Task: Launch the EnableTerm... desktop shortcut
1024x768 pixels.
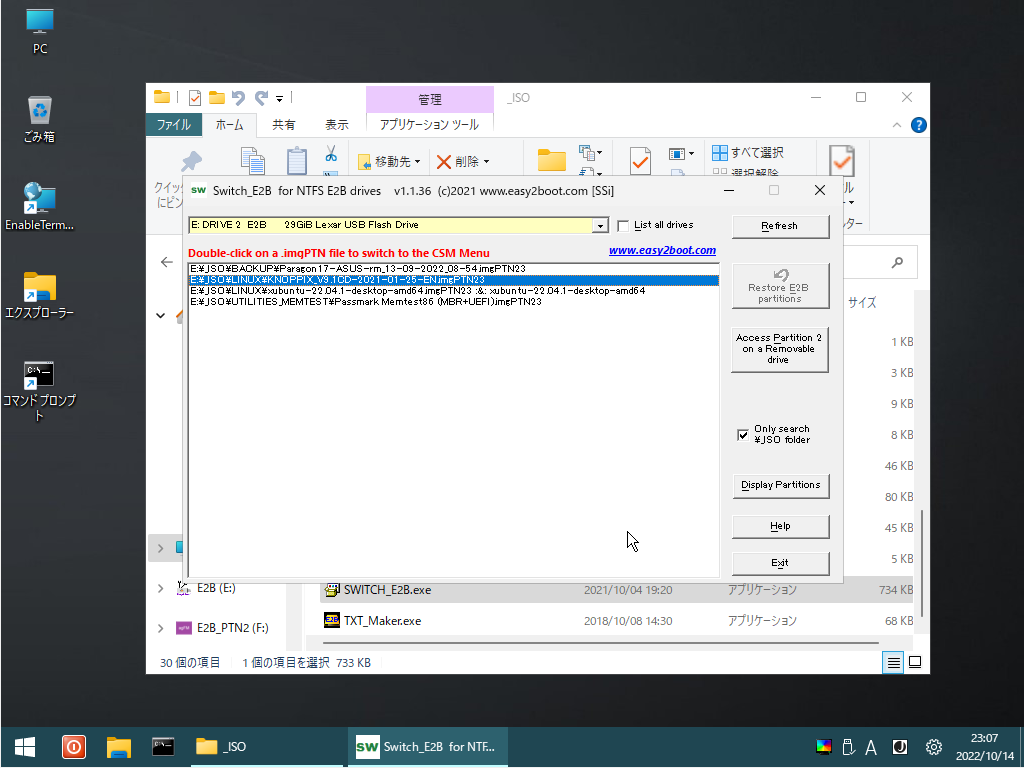Action: pyautogui.click(x=40, y=207)
